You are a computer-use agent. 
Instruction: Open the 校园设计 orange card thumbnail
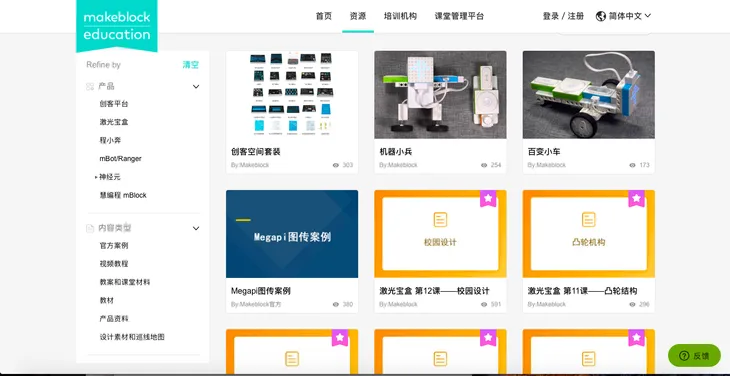pos(440,234)
